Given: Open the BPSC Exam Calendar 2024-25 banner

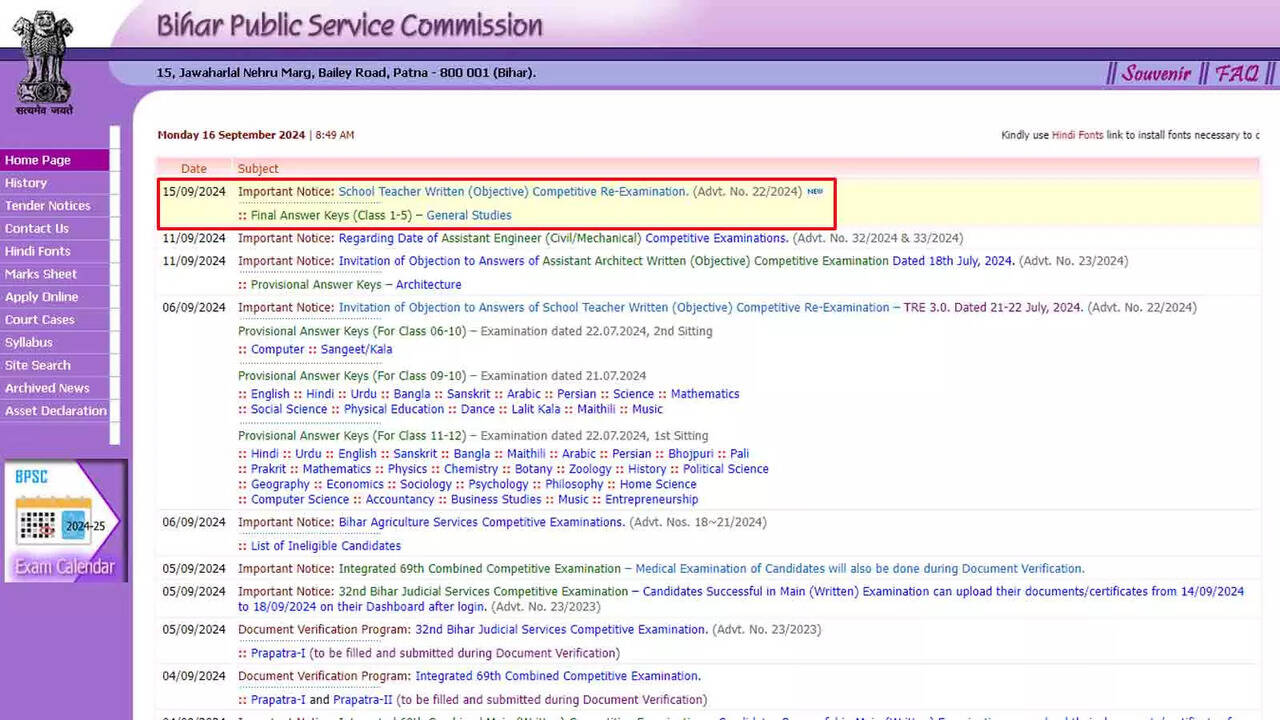Looking at the screenshot, I should point(65,520).
